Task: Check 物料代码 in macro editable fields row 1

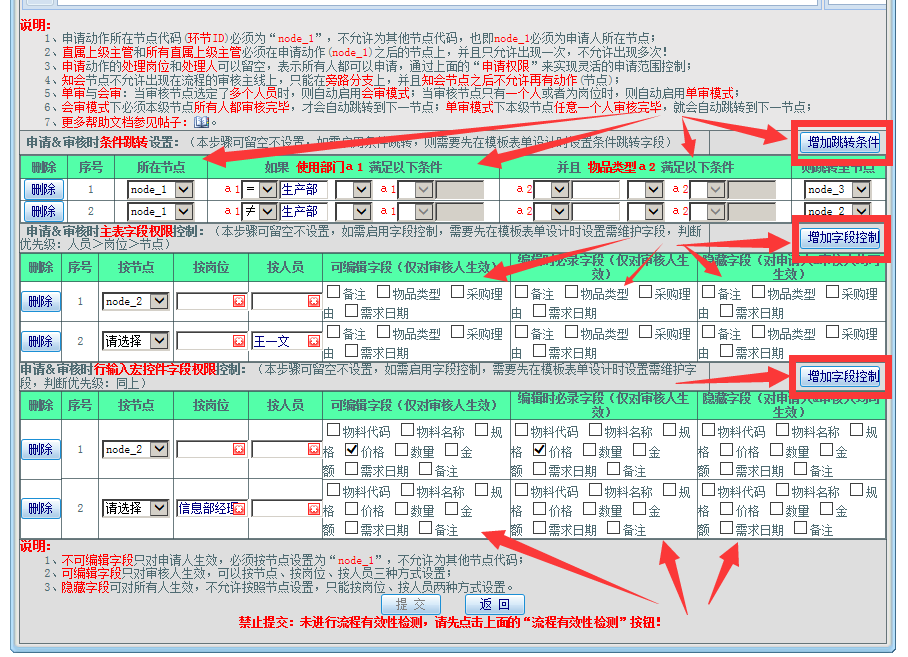Action: [334, 432]
